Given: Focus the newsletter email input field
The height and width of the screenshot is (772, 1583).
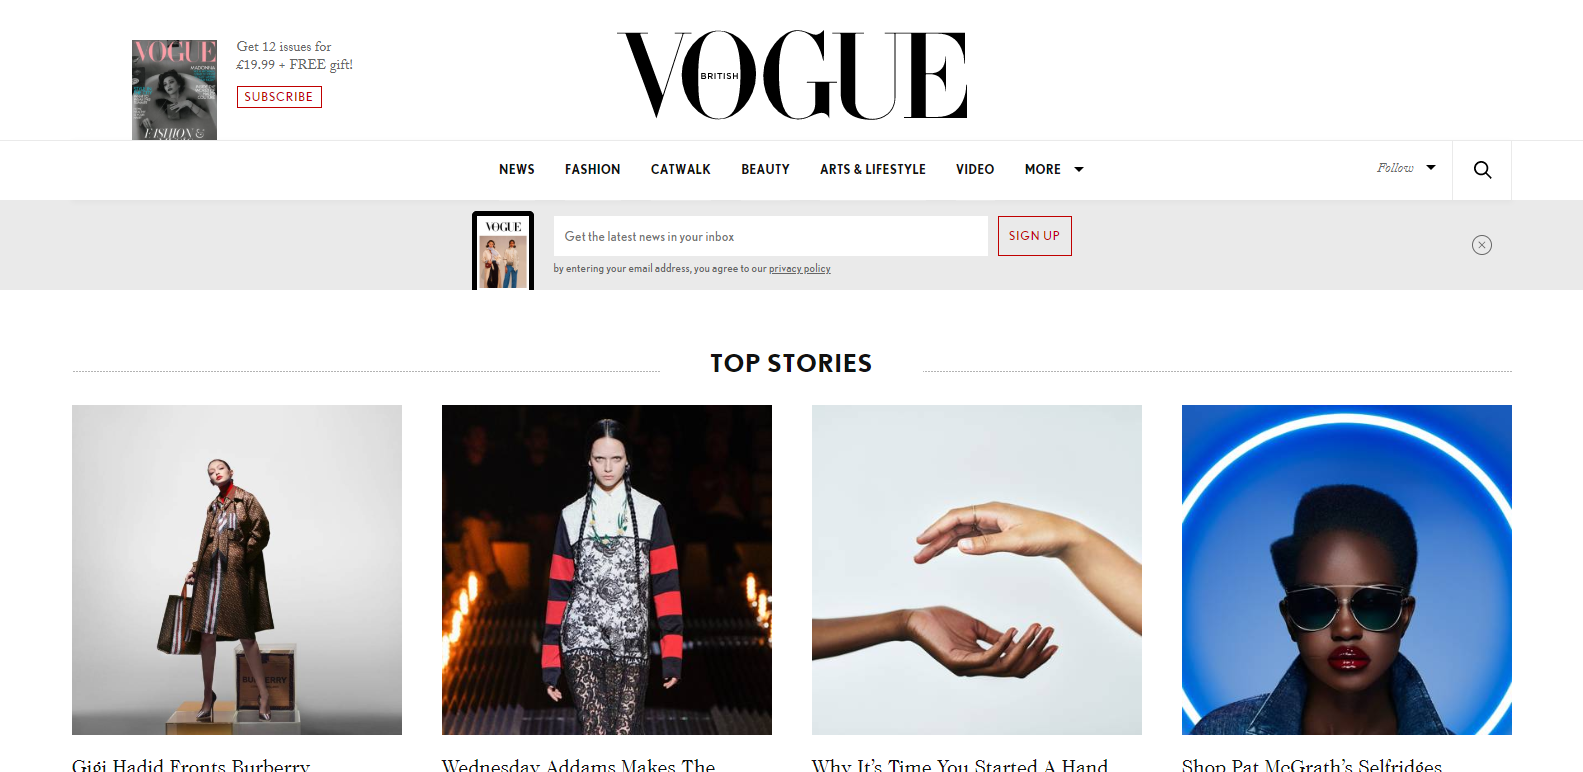Looking at the screenshot, I should pyautogui.click(x=771, y=236).
